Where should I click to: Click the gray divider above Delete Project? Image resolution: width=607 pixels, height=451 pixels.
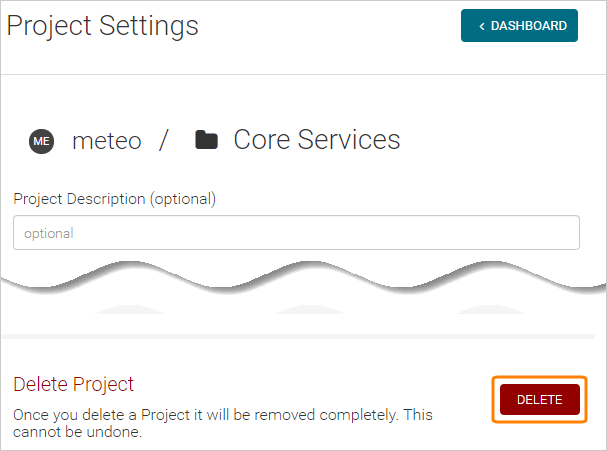click(x=300, y=336)
